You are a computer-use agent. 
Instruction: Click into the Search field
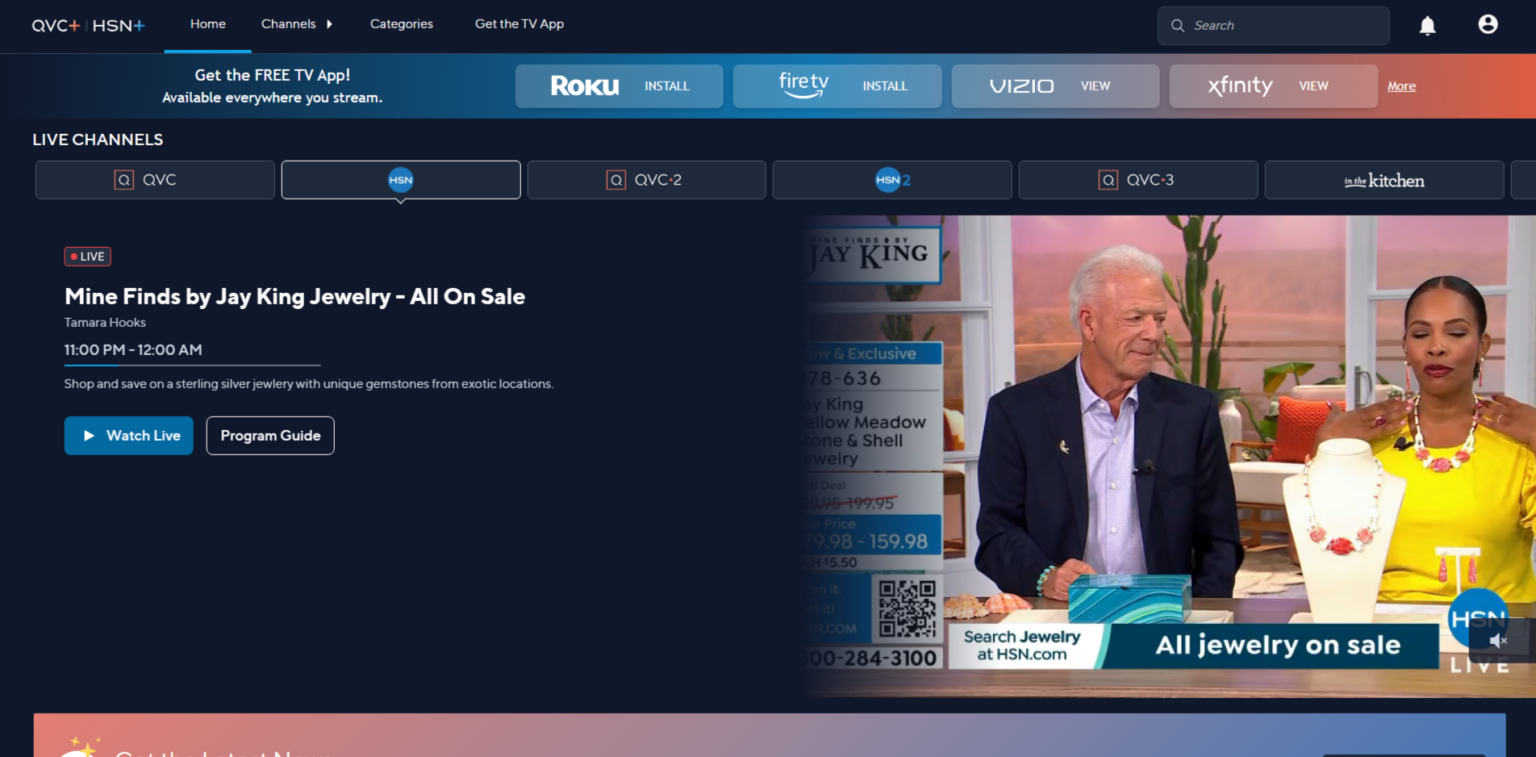click(1273, 26)
